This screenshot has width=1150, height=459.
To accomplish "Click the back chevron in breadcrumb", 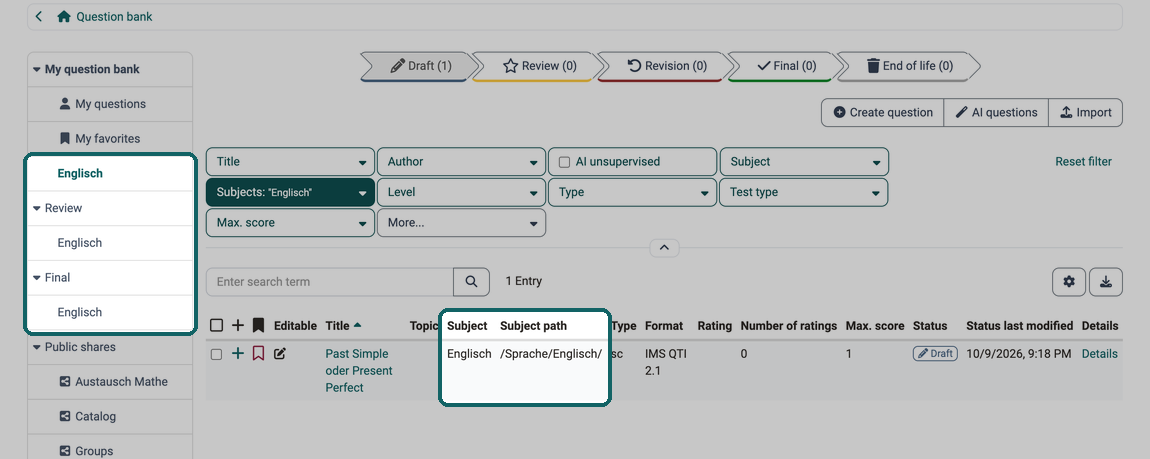I will pyautogui.click(x=39, y=16).
